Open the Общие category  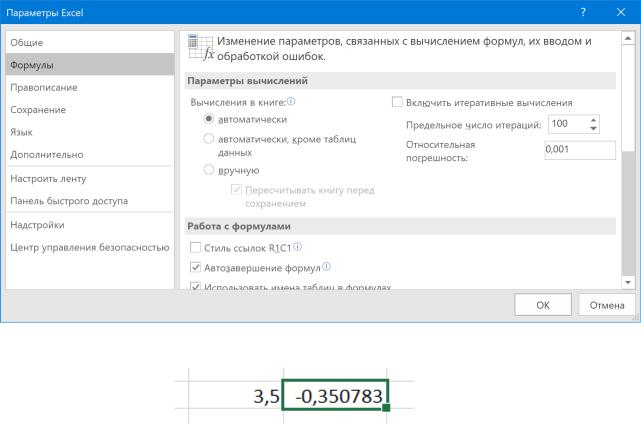pos(90,43)
